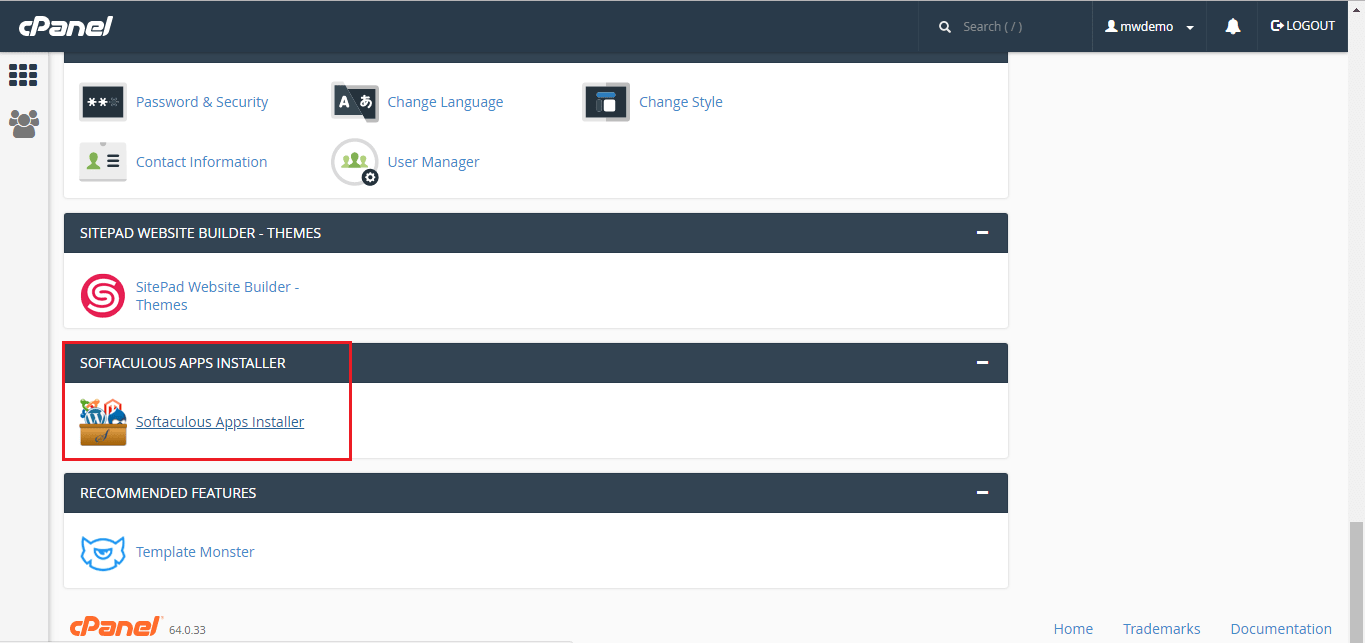Click the Password & Security icon

point(103,102)
